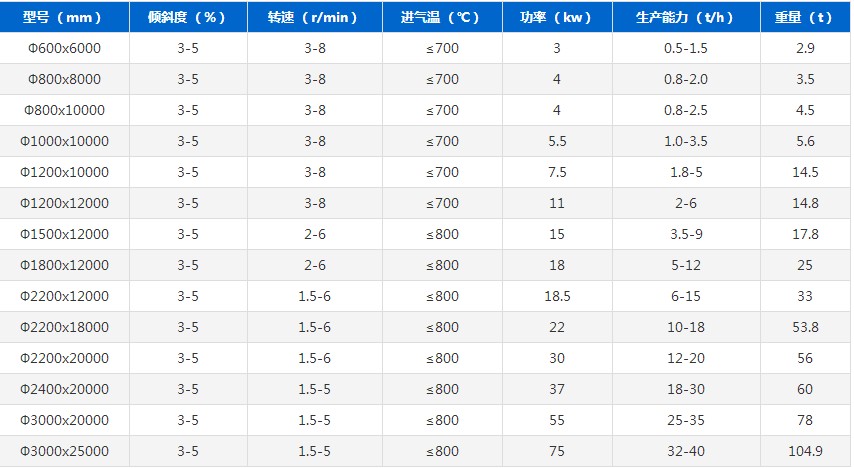This screenshot has height=468, width=854.
Task: Select the Φ1000x10000 model row
Action: (x=425, y=141)
